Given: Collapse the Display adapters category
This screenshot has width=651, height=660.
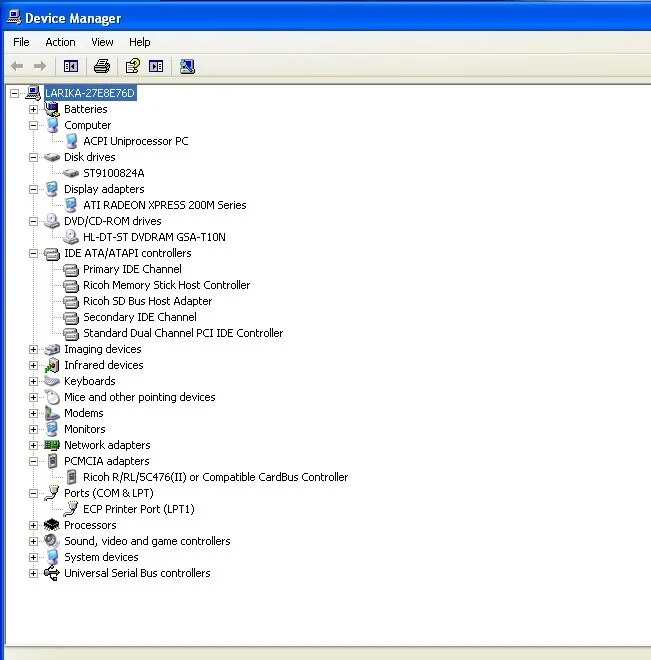Looking at the screenshot, I should click(33, 189).
